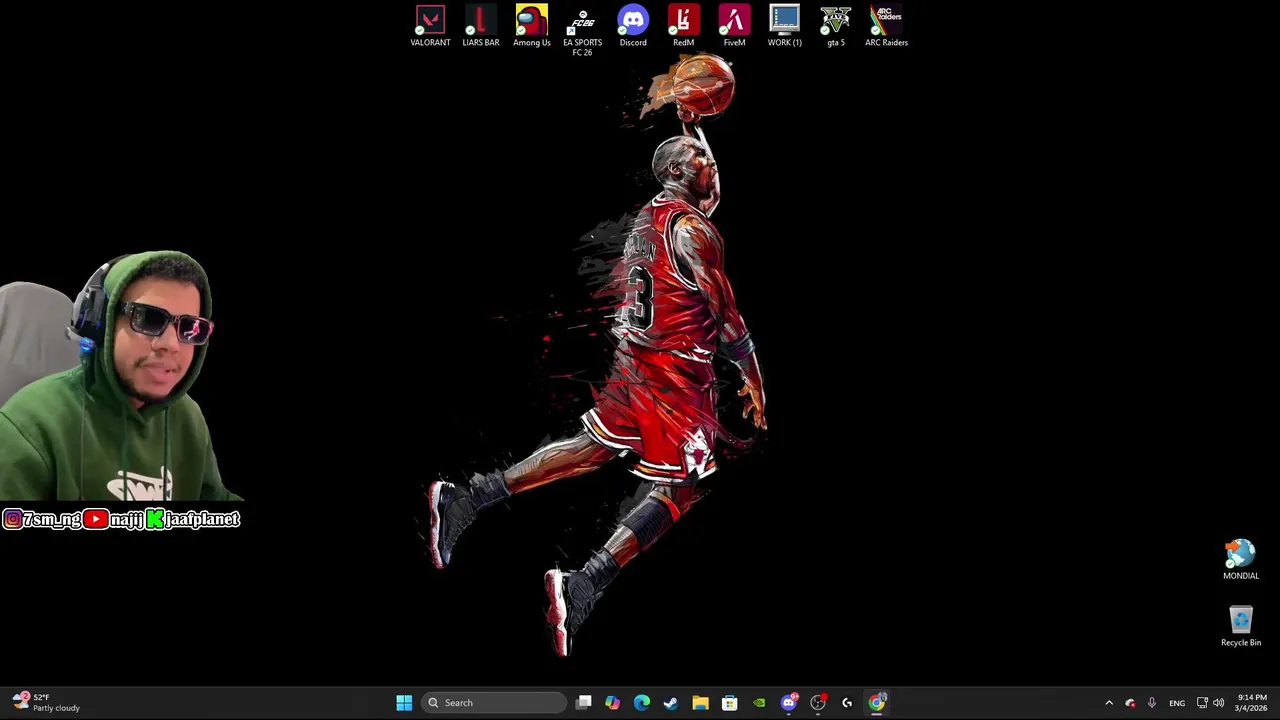This screenshot has height=720, width=1280.
Task: Open File Explorer from the taskbar
Action: pyautogui.click(x=700, y=703)
